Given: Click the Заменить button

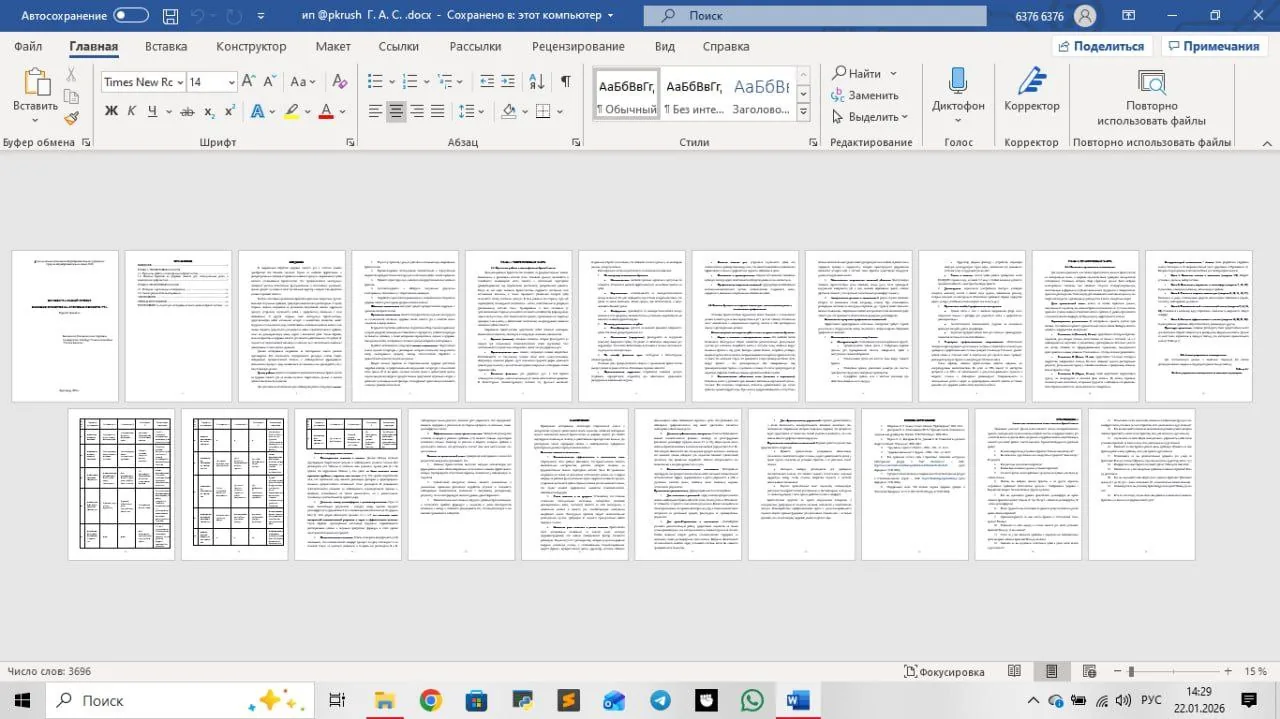Looking at the screenshot, I should [864, 95].
